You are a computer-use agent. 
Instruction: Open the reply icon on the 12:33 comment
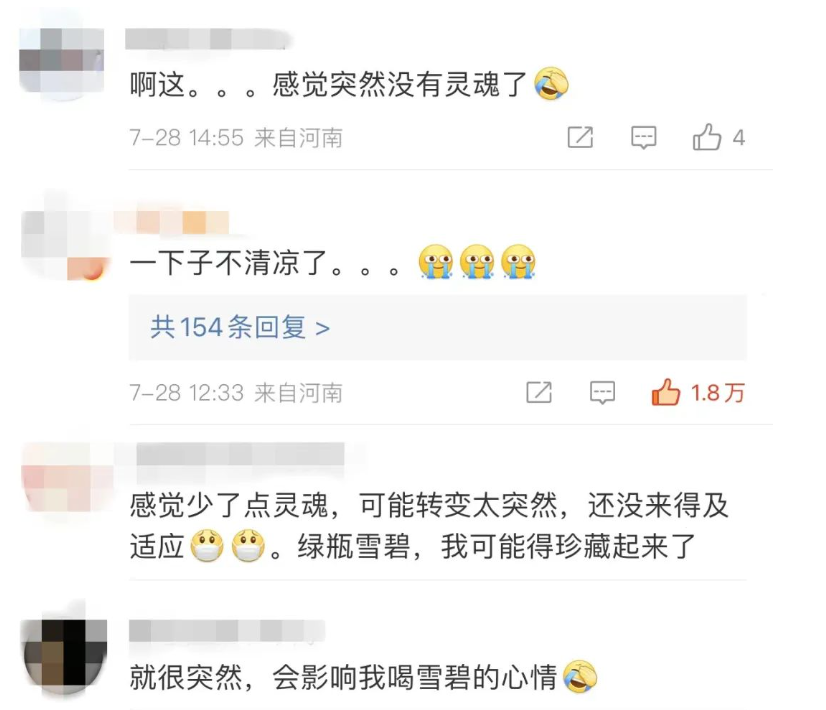click(602, 392)
